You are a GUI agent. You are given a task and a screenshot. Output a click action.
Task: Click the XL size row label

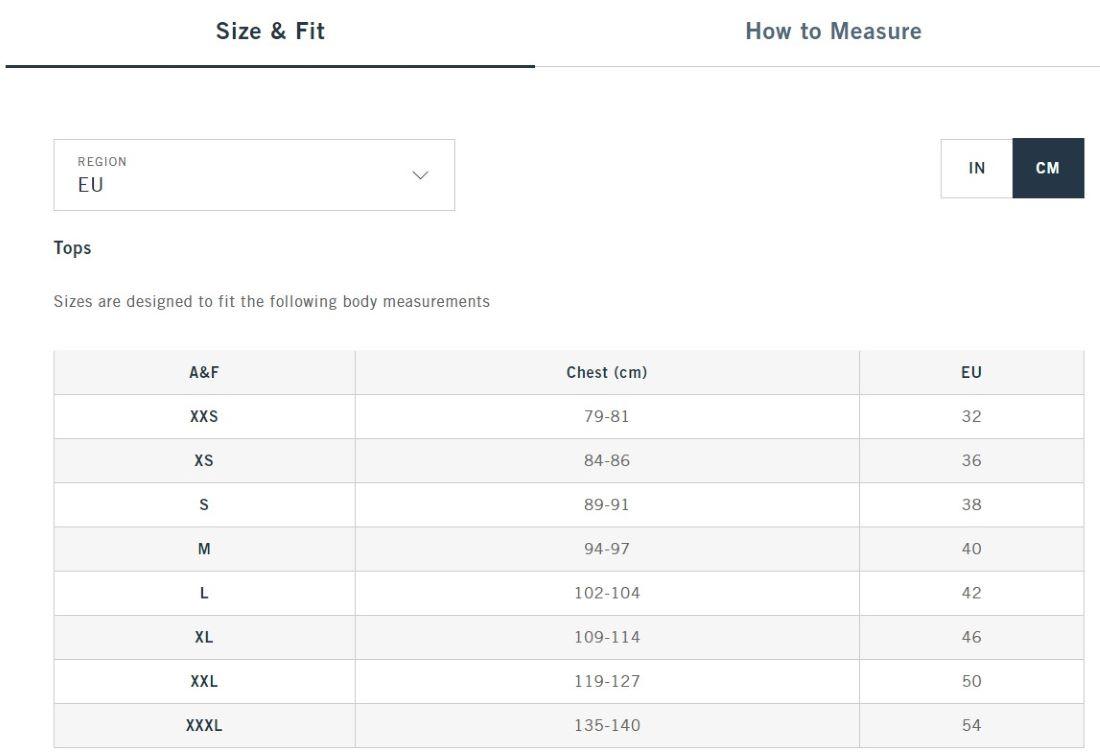204,637
